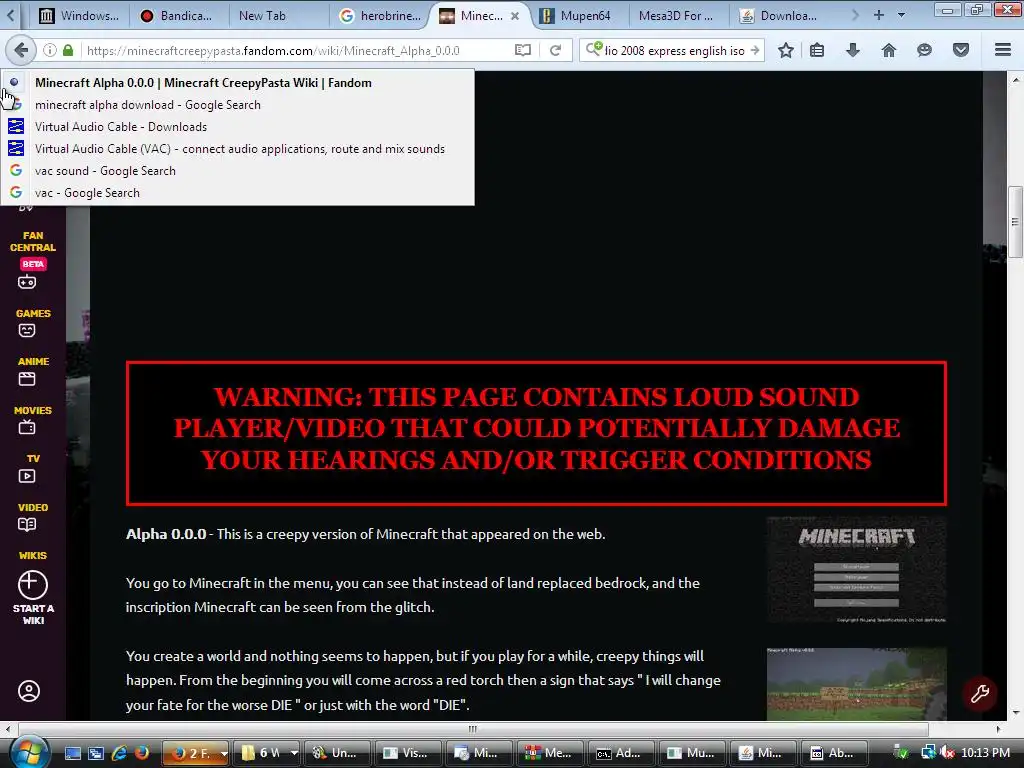This screenshot has width=1024, height=768.
Task: Open Video in Fandom sidebar
Action: coord(33,517)
